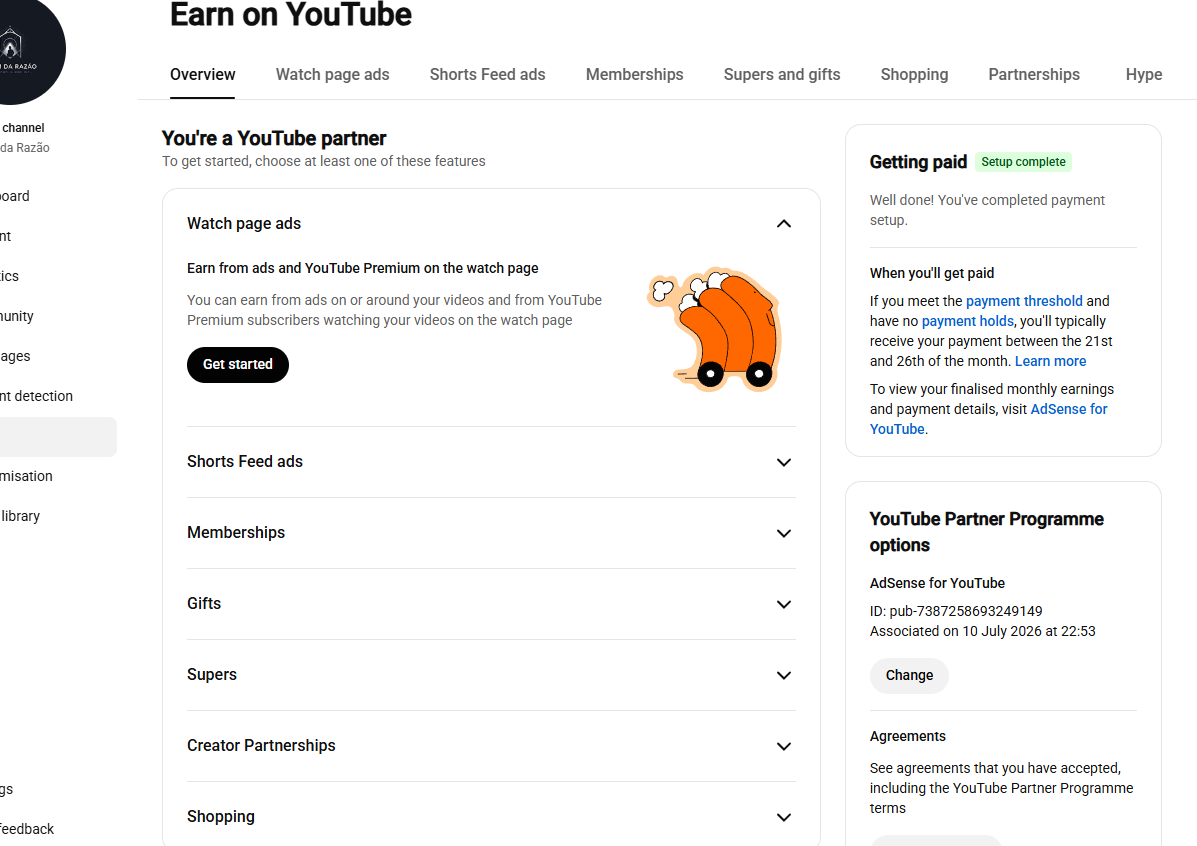Open the Shorts Feed ads tab
Image resolution: width=1197 pixels, height=846 pixels.
click(487, 75)
